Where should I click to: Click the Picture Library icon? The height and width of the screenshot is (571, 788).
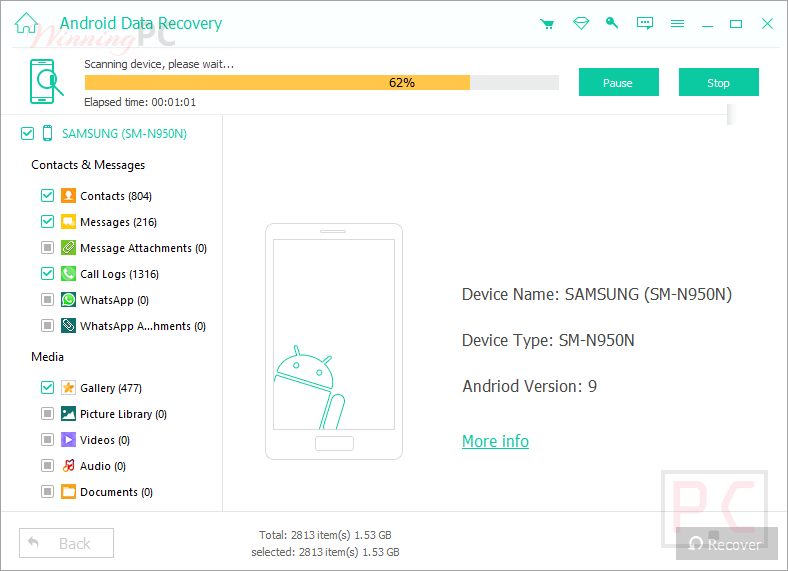click(x=68, y=414)
